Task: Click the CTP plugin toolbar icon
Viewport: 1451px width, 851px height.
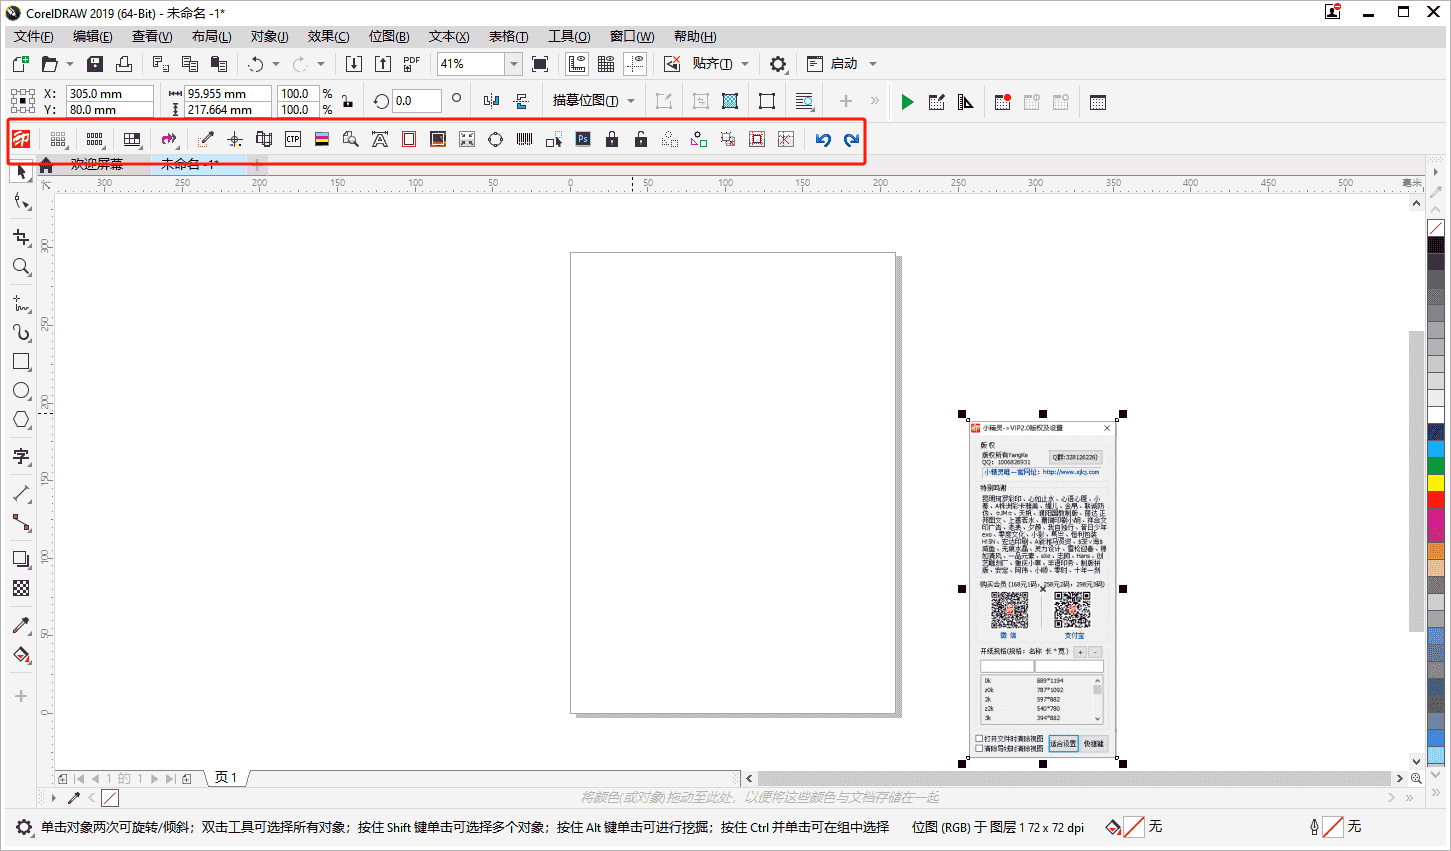Action: [293, 139]
